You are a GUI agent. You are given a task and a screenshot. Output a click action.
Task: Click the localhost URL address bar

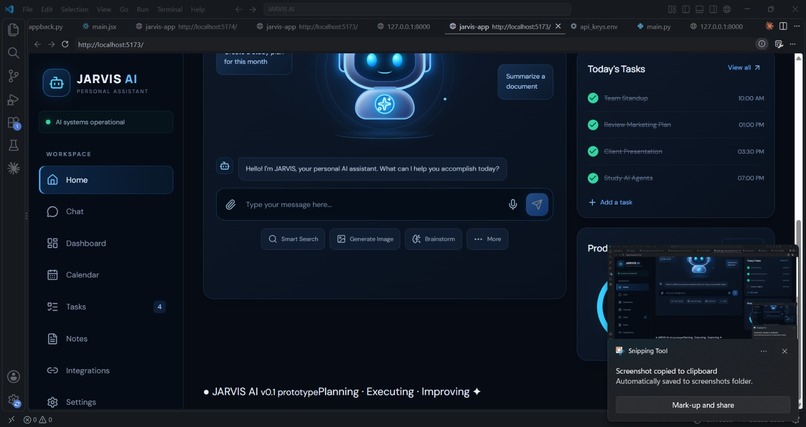[x=414, y=45]
